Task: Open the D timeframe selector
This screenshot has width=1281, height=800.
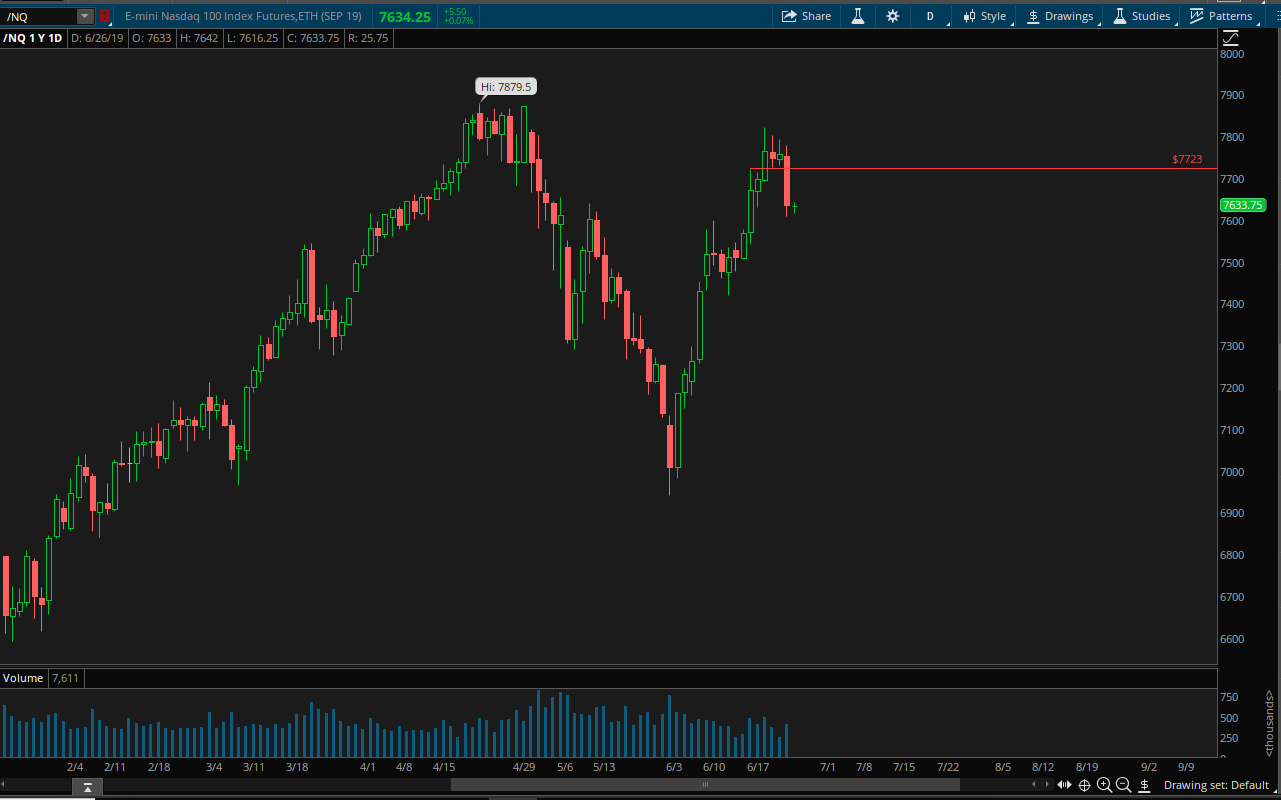Action: tap(930, 16)
